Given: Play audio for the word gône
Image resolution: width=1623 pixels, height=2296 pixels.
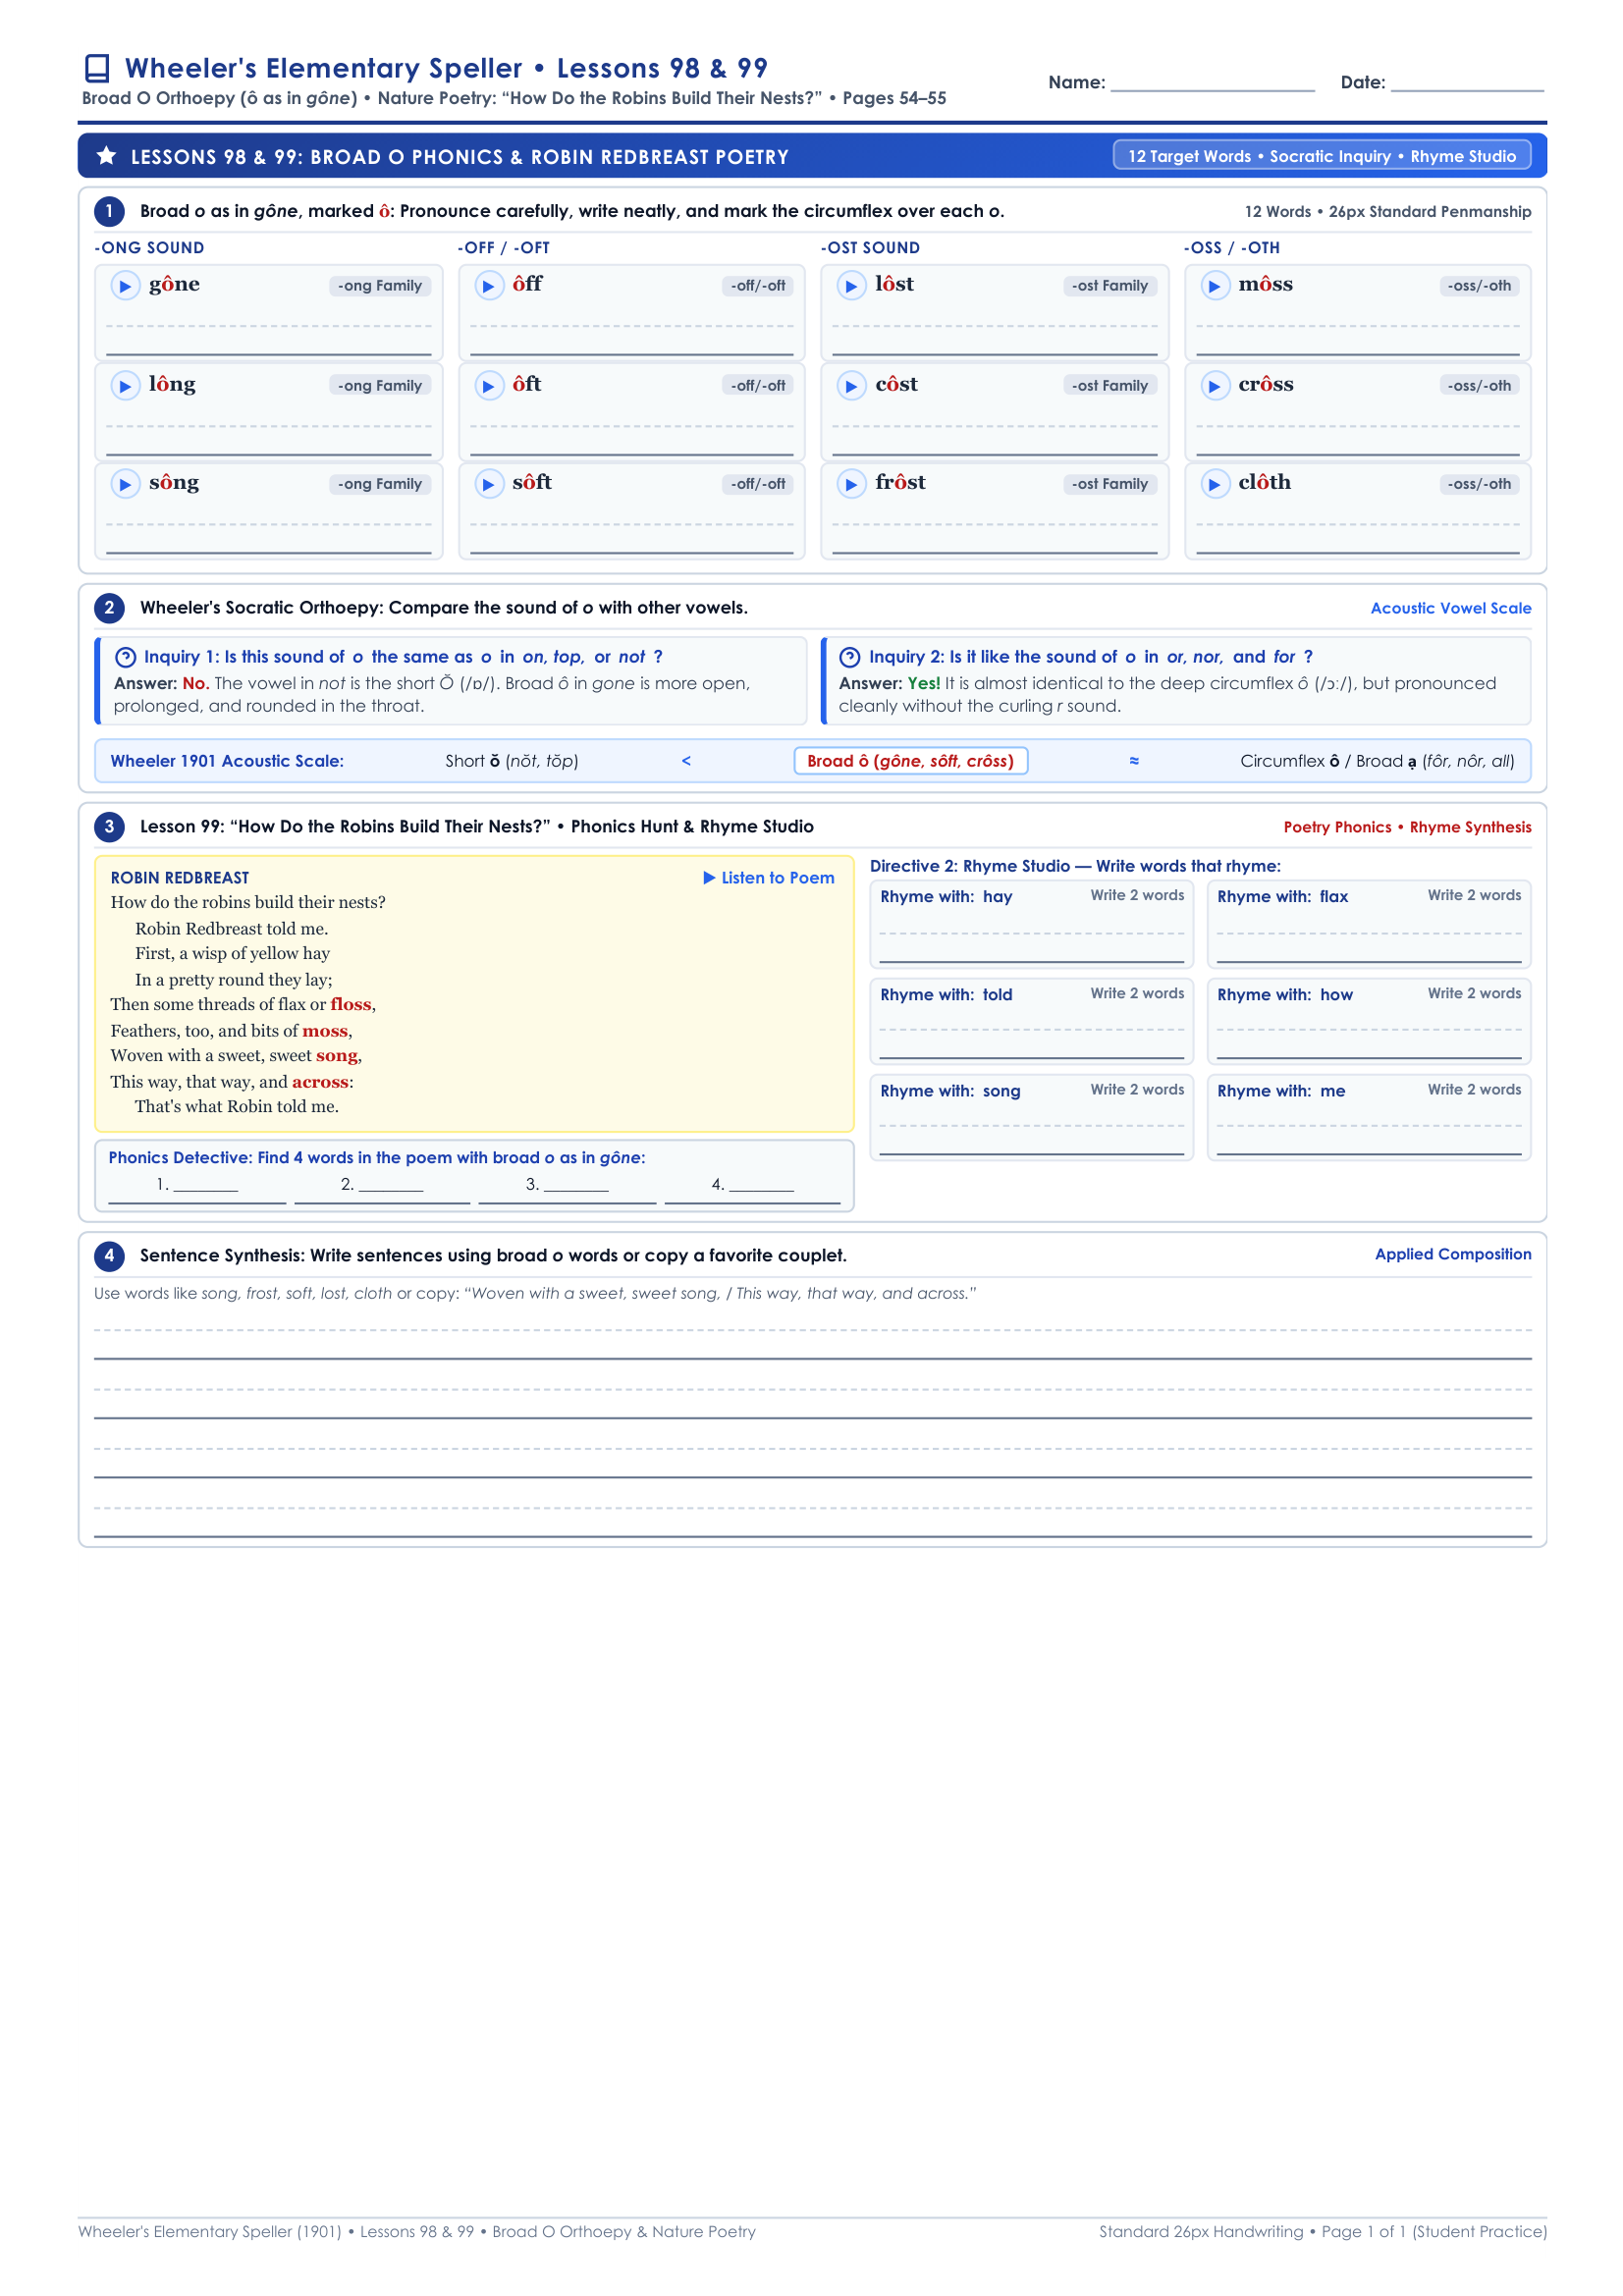Looking at the screenshot, I should [x=125, y=286].
